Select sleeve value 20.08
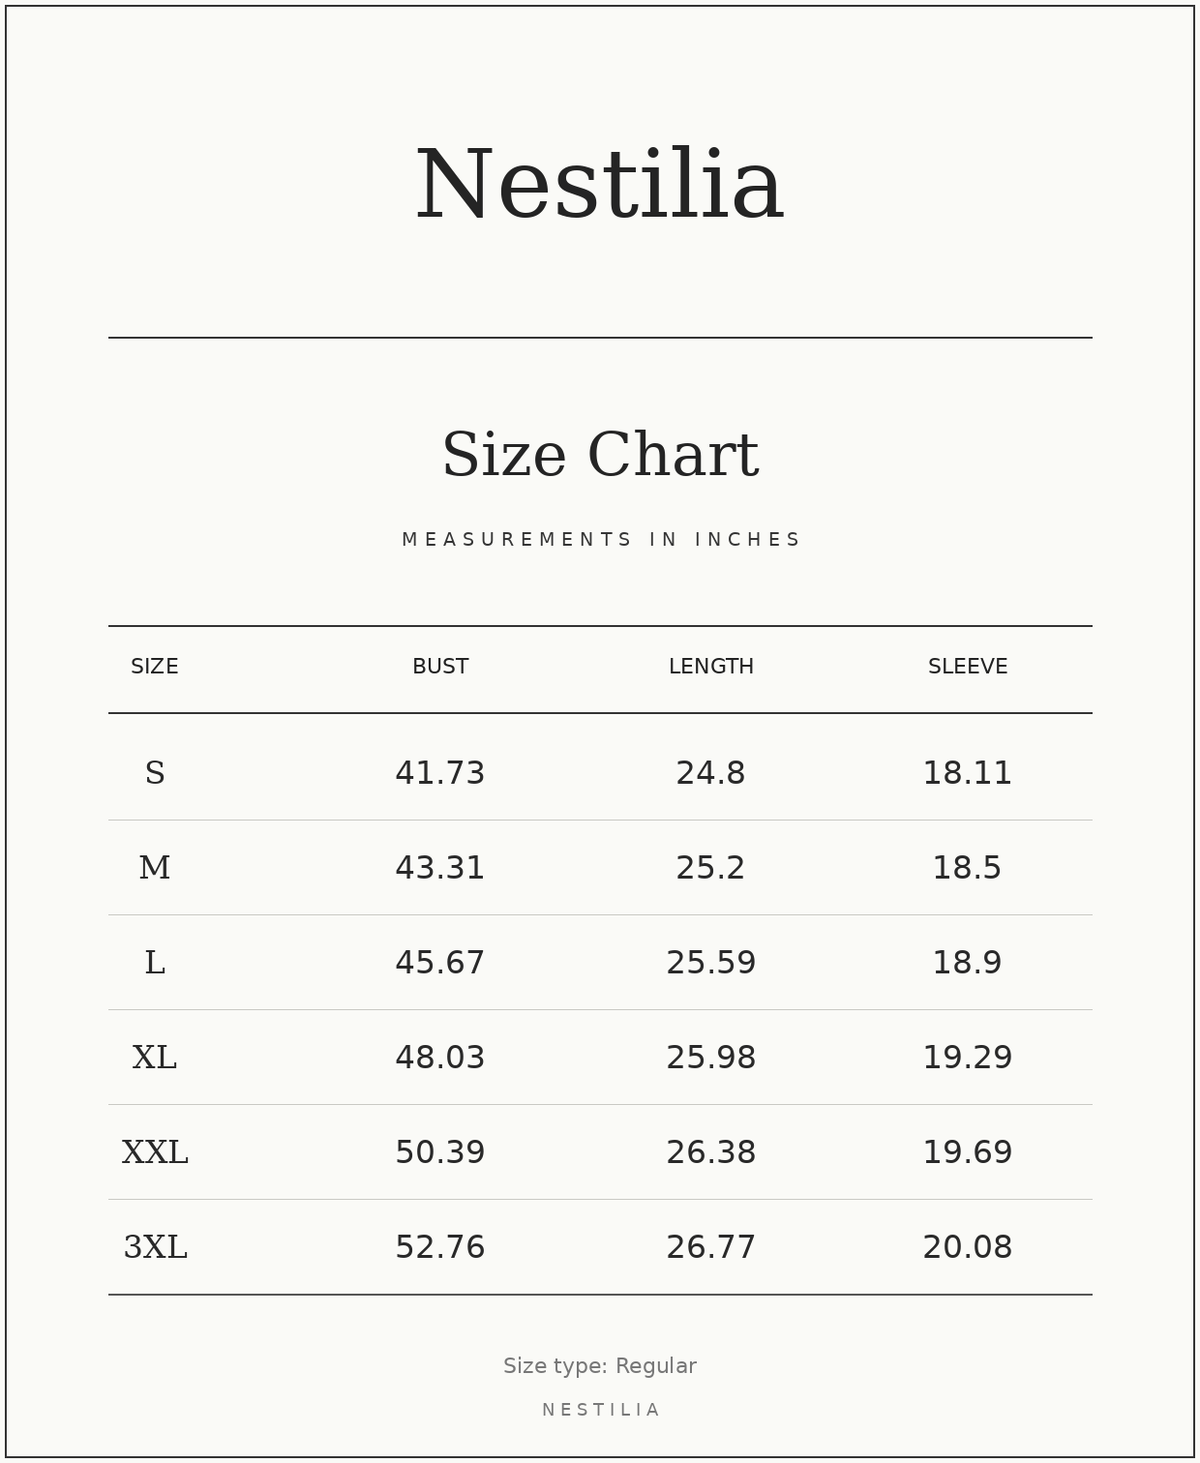1200x1463 pixels. click(968, 1248)
